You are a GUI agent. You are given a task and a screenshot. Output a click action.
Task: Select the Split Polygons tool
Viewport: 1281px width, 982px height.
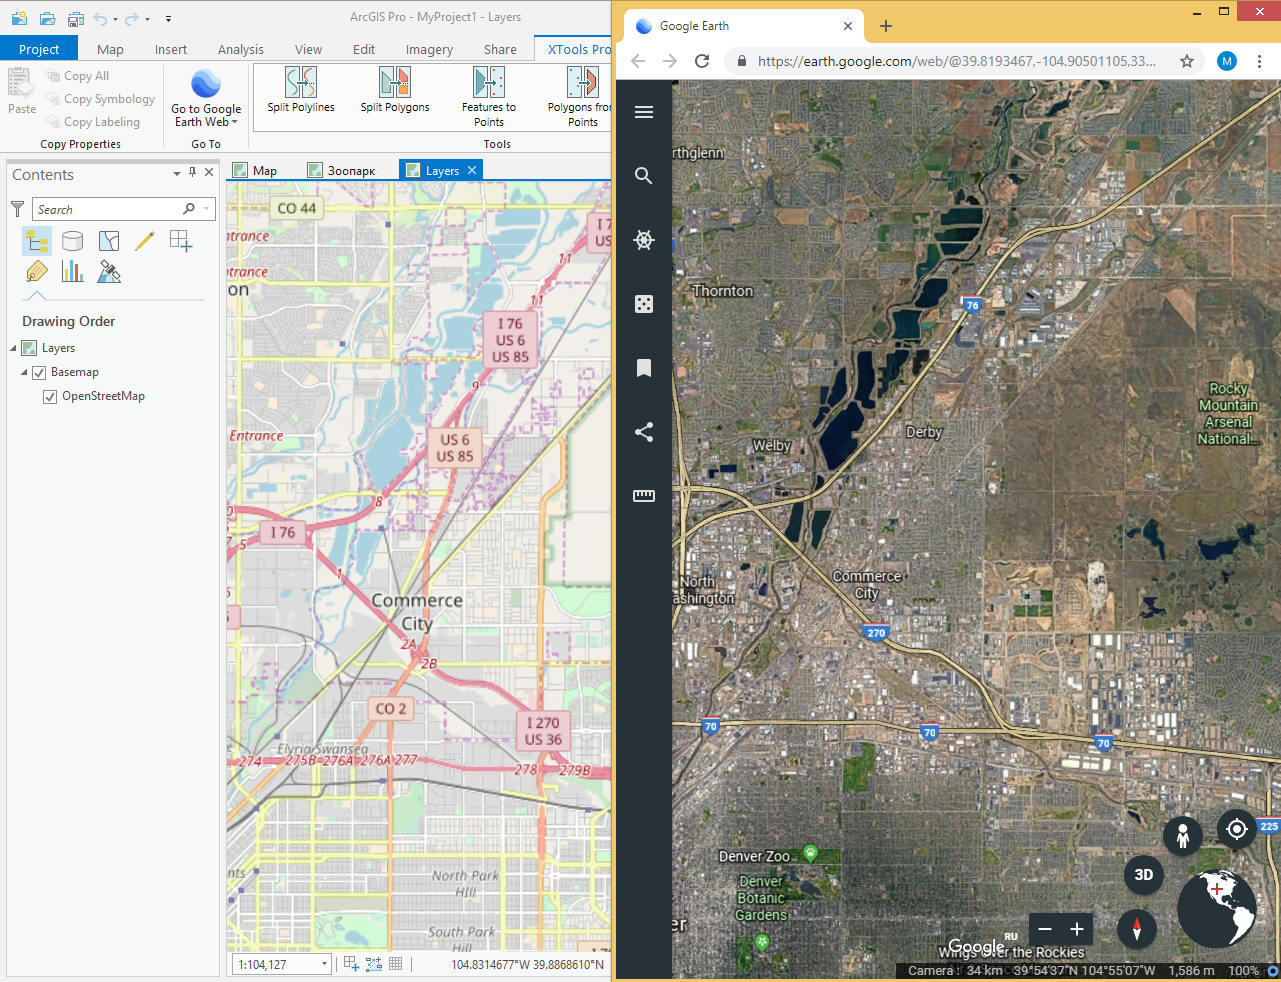coord(395,90)
